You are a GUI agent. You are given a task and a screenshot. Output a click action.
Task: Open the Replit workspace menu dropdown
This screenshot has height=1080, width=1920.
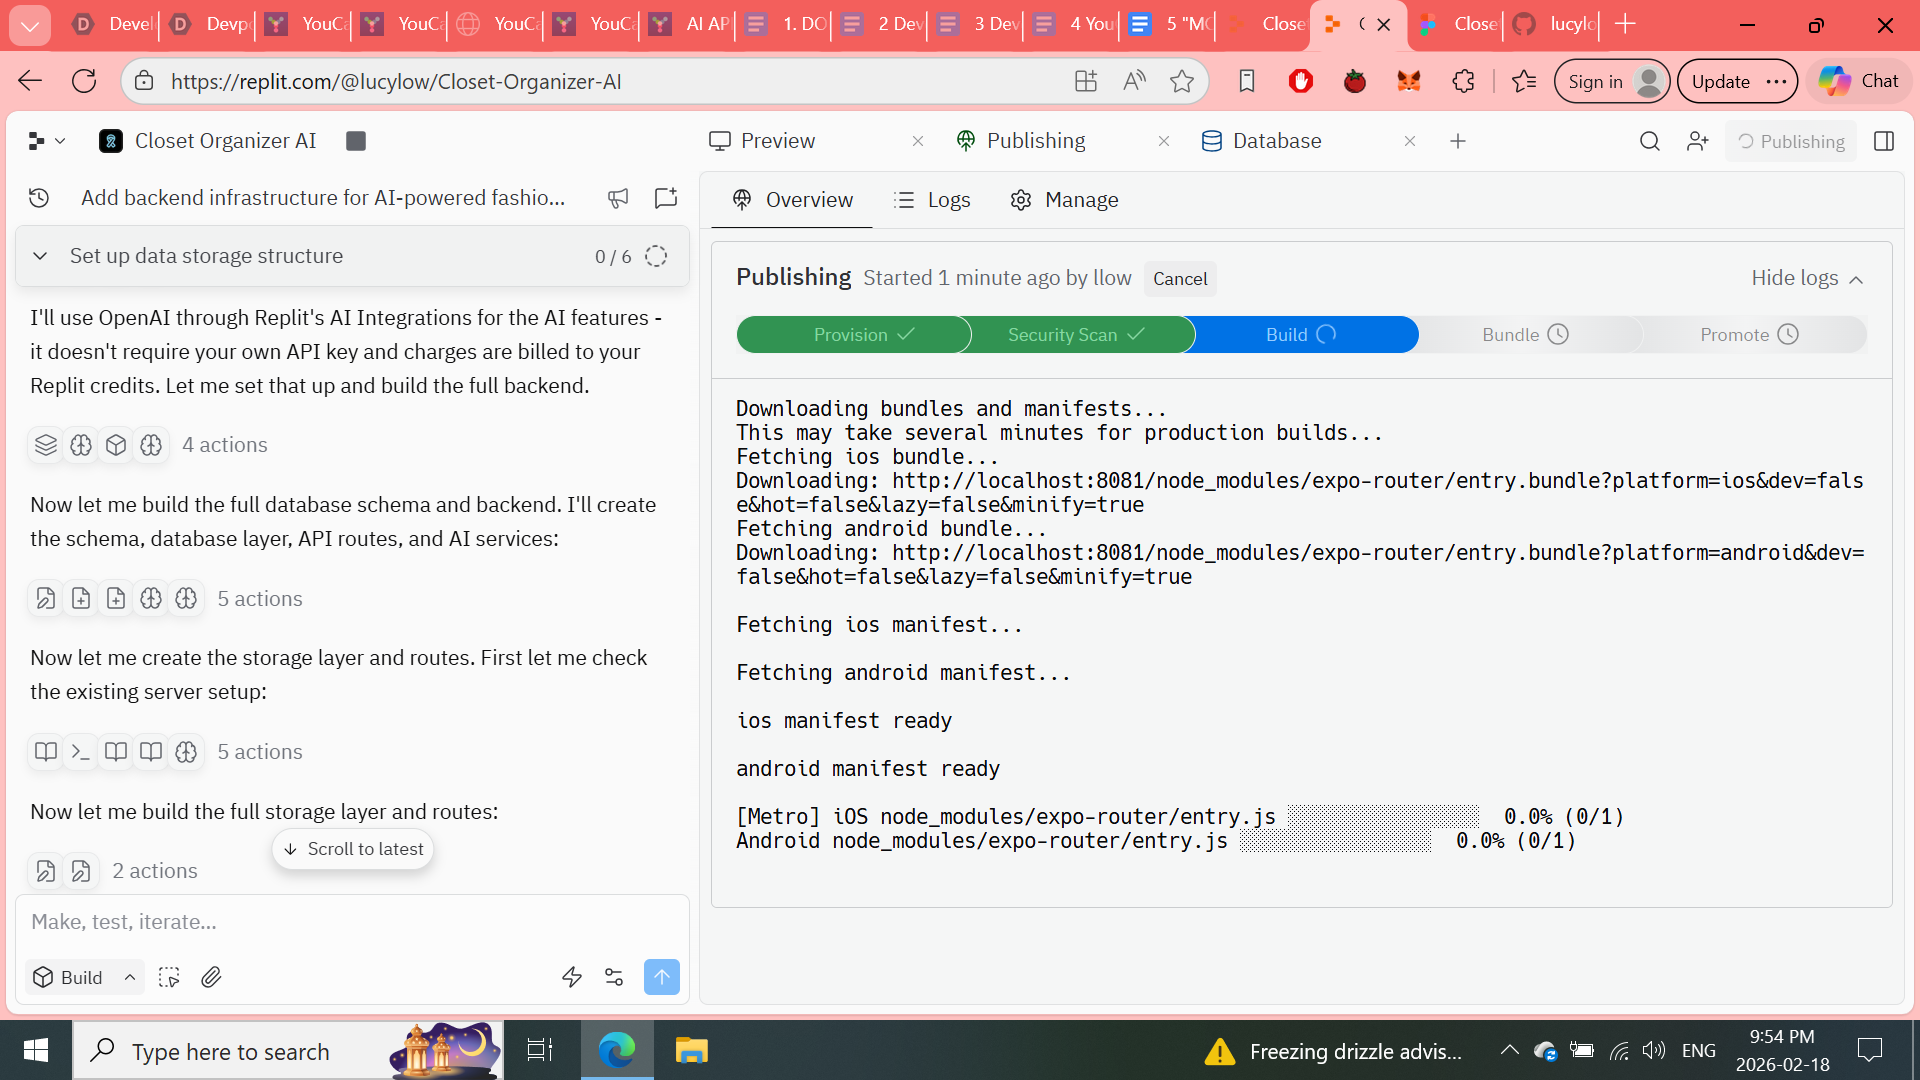[x=46, y=141]
